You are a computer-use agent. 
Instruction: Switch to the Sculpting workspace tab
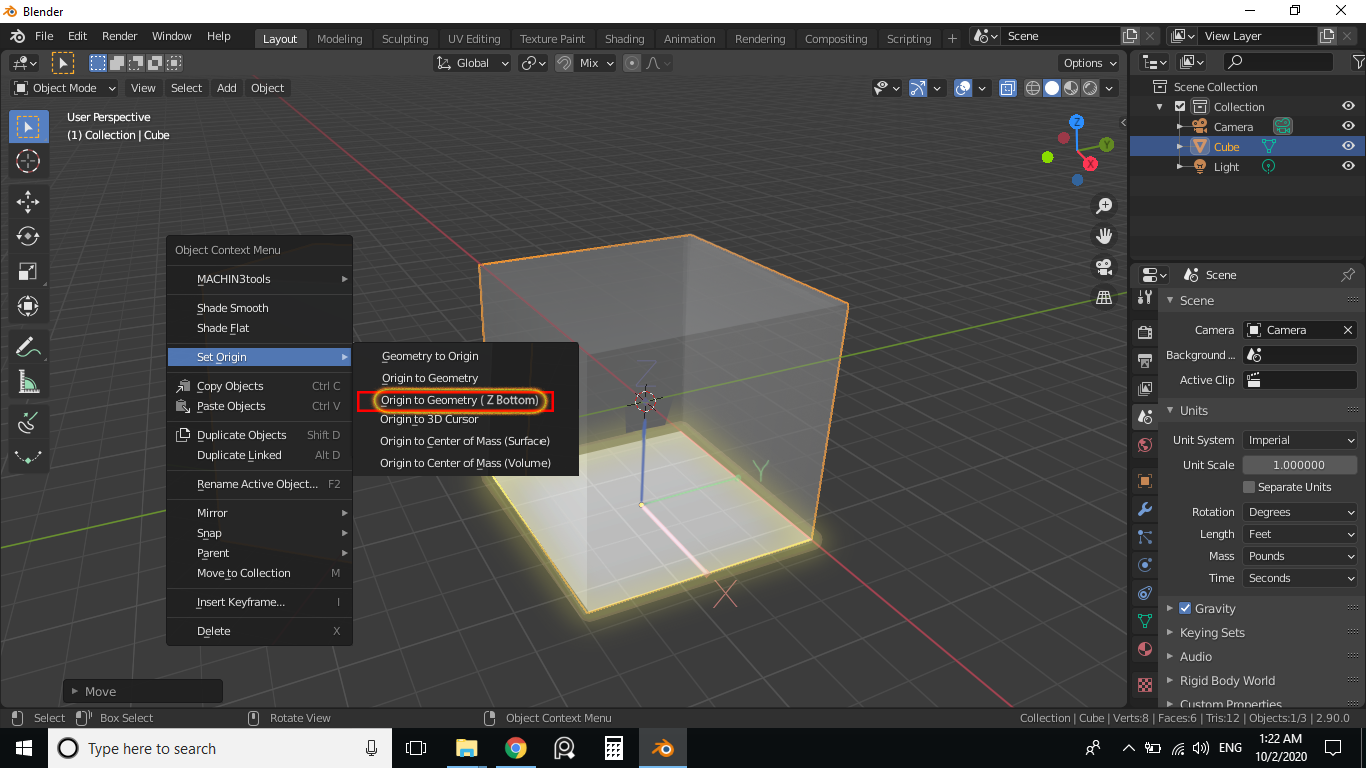click(x=405, y=39)
